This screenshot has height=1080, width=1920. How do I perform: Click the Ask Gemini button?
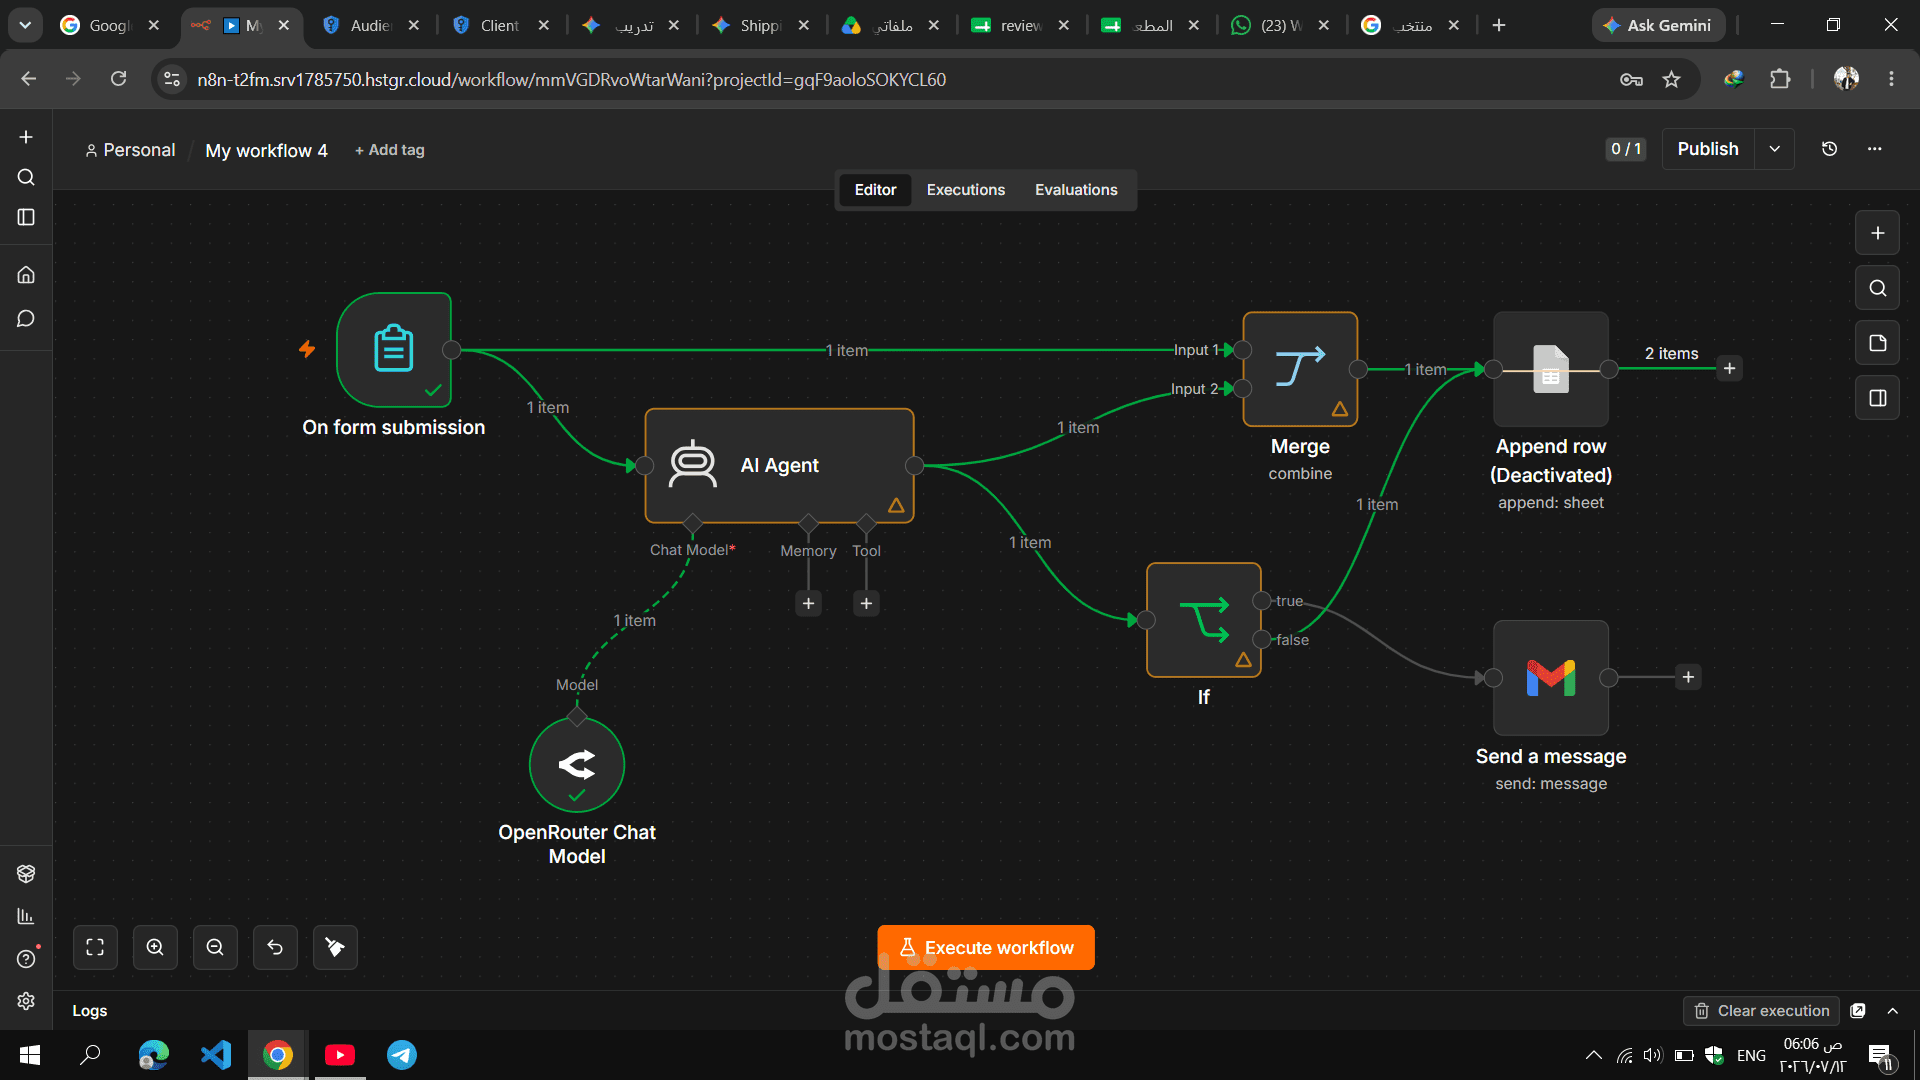[x=1658, y=25]
